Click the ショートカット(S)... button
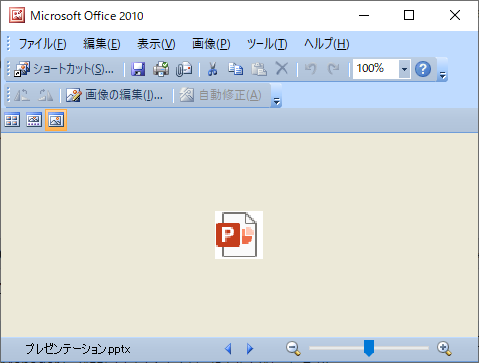This screenshot has height=363, width=479. pos(64,69)
